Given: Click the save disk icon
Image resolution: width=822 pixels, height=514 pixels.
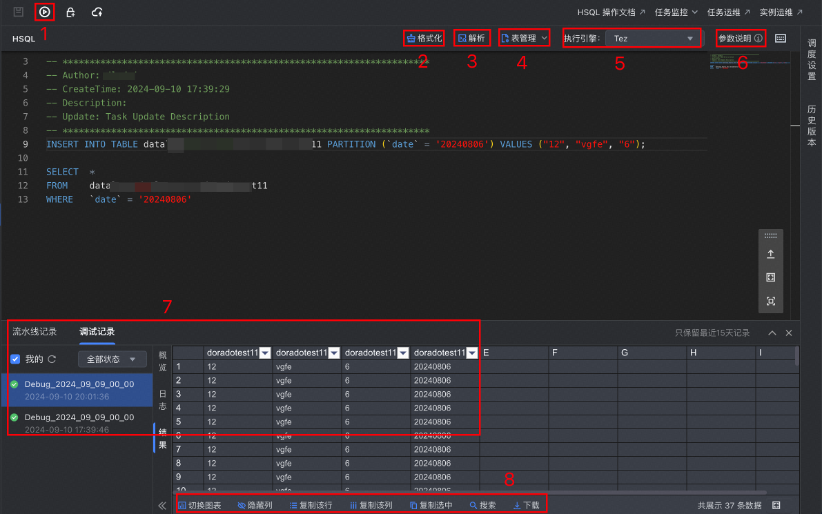Looking at the screenshot, I should click(x=19, y=12).
